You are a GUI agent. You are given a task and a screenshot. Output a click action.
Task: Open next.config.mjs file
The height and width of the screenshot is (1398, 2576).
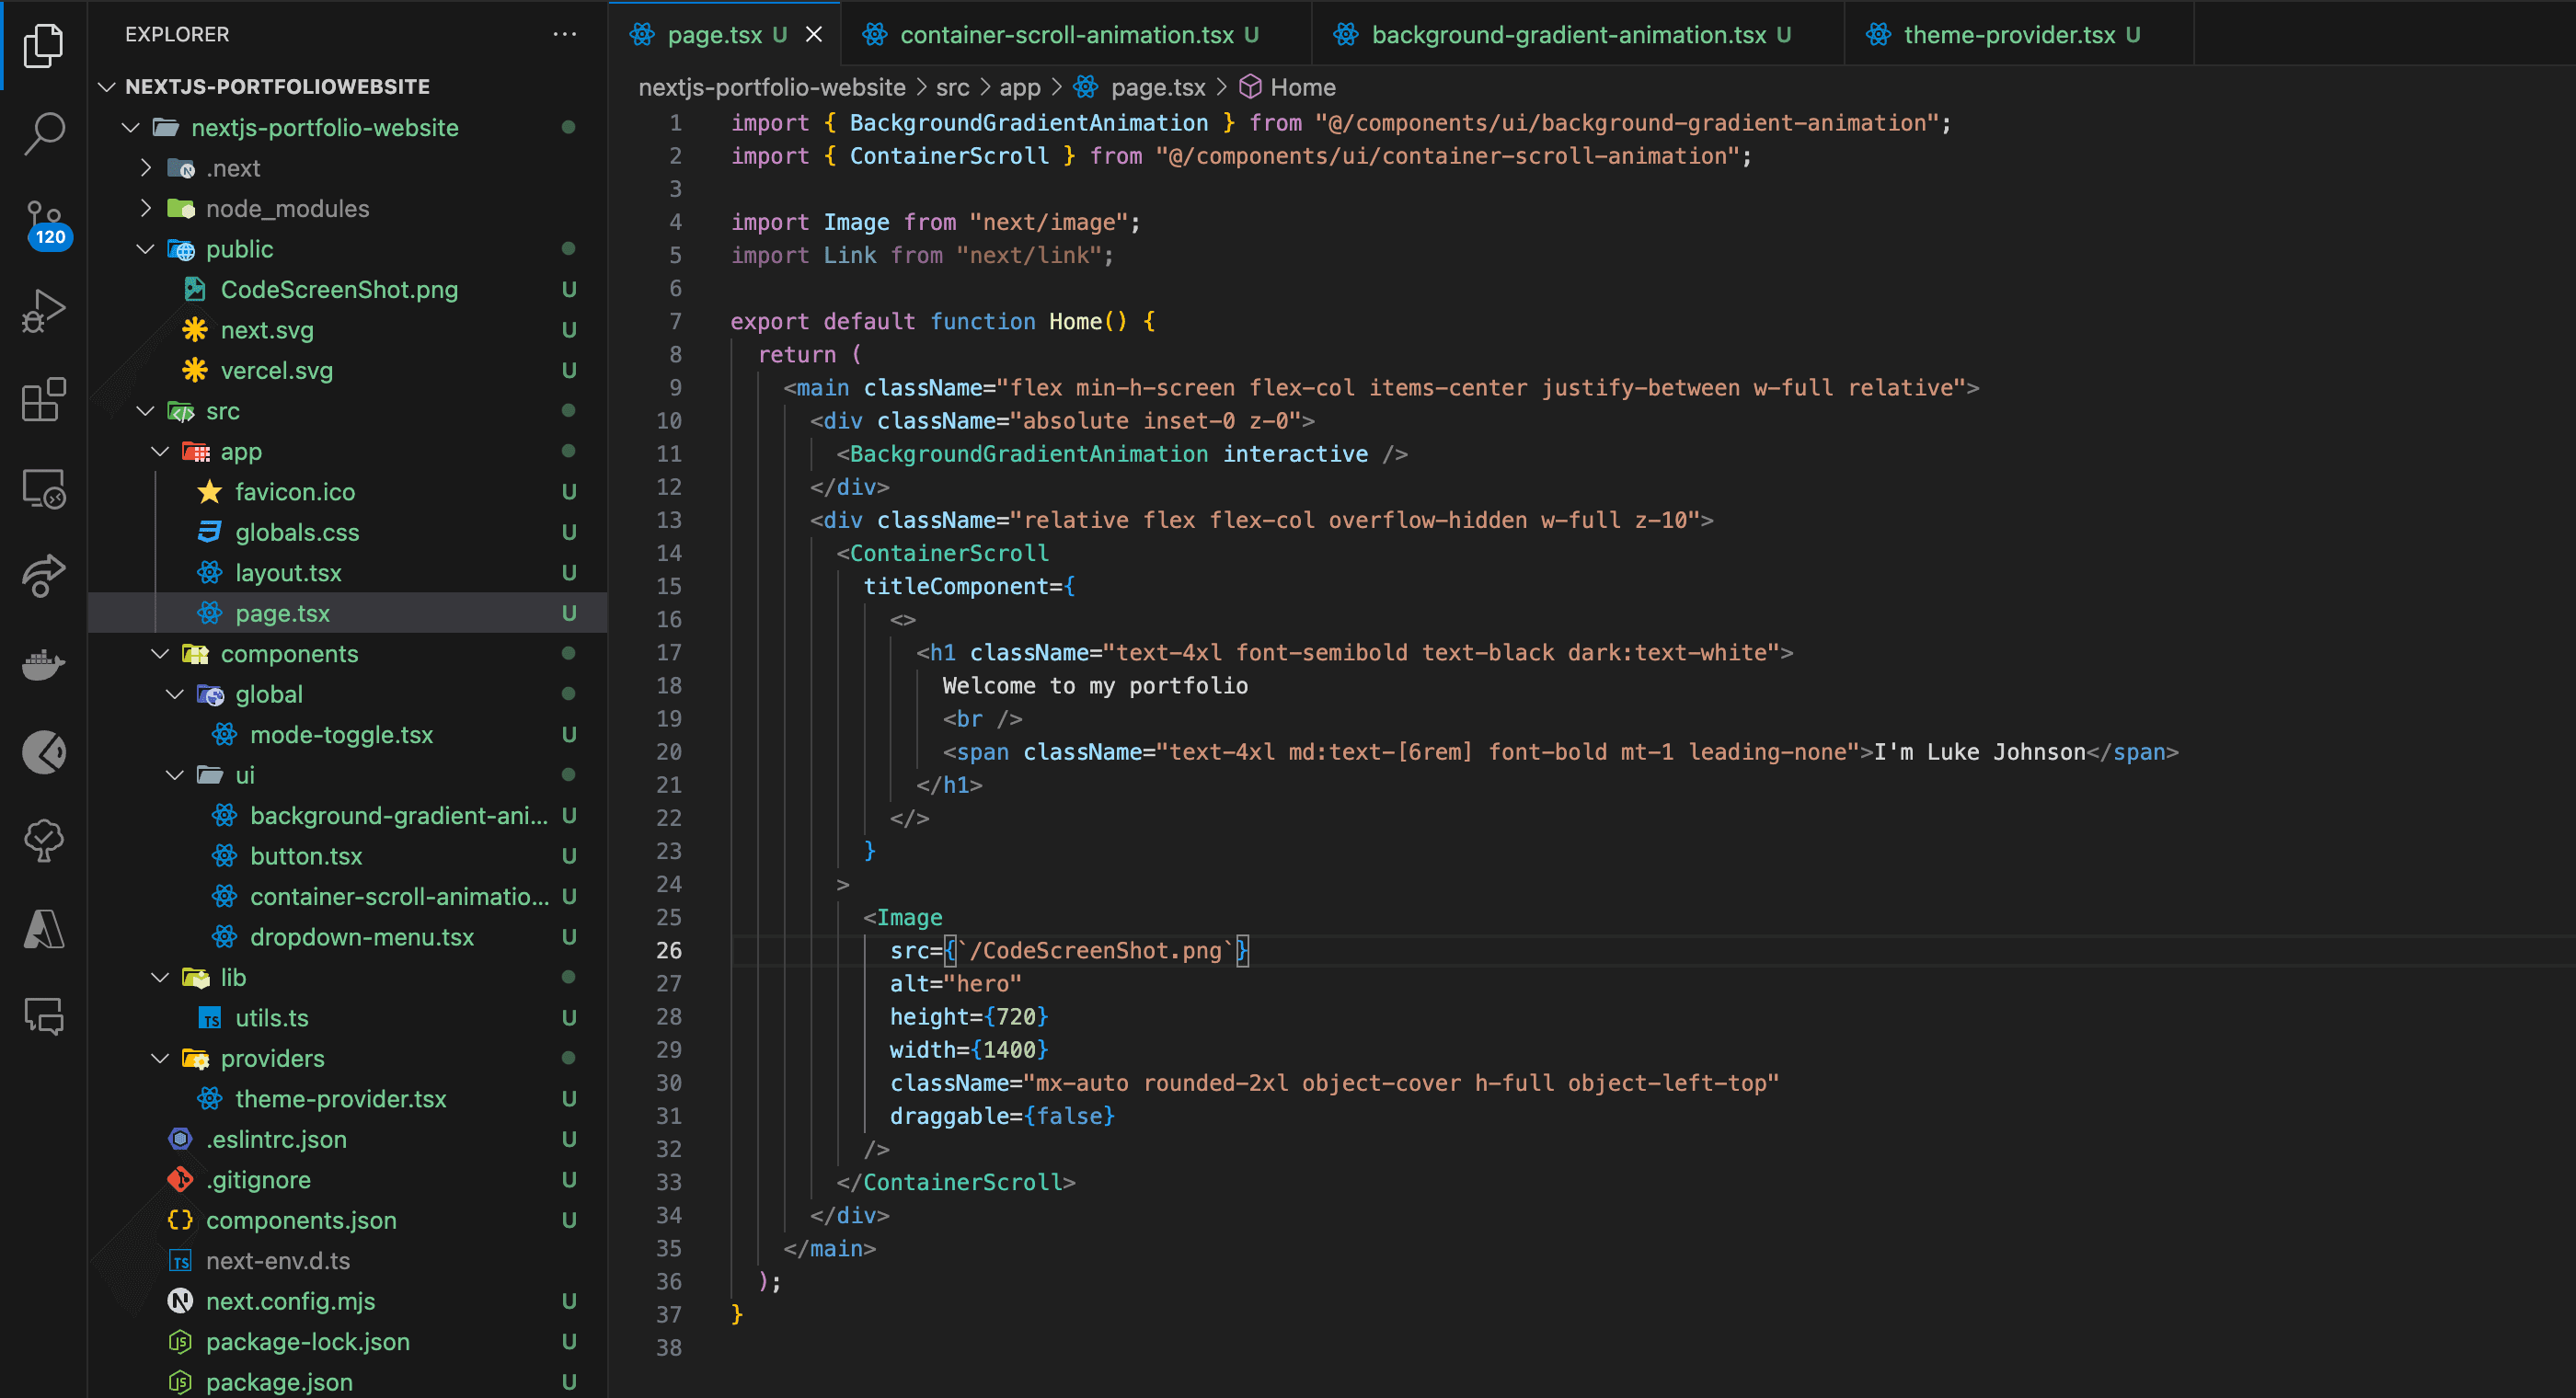347,1301
